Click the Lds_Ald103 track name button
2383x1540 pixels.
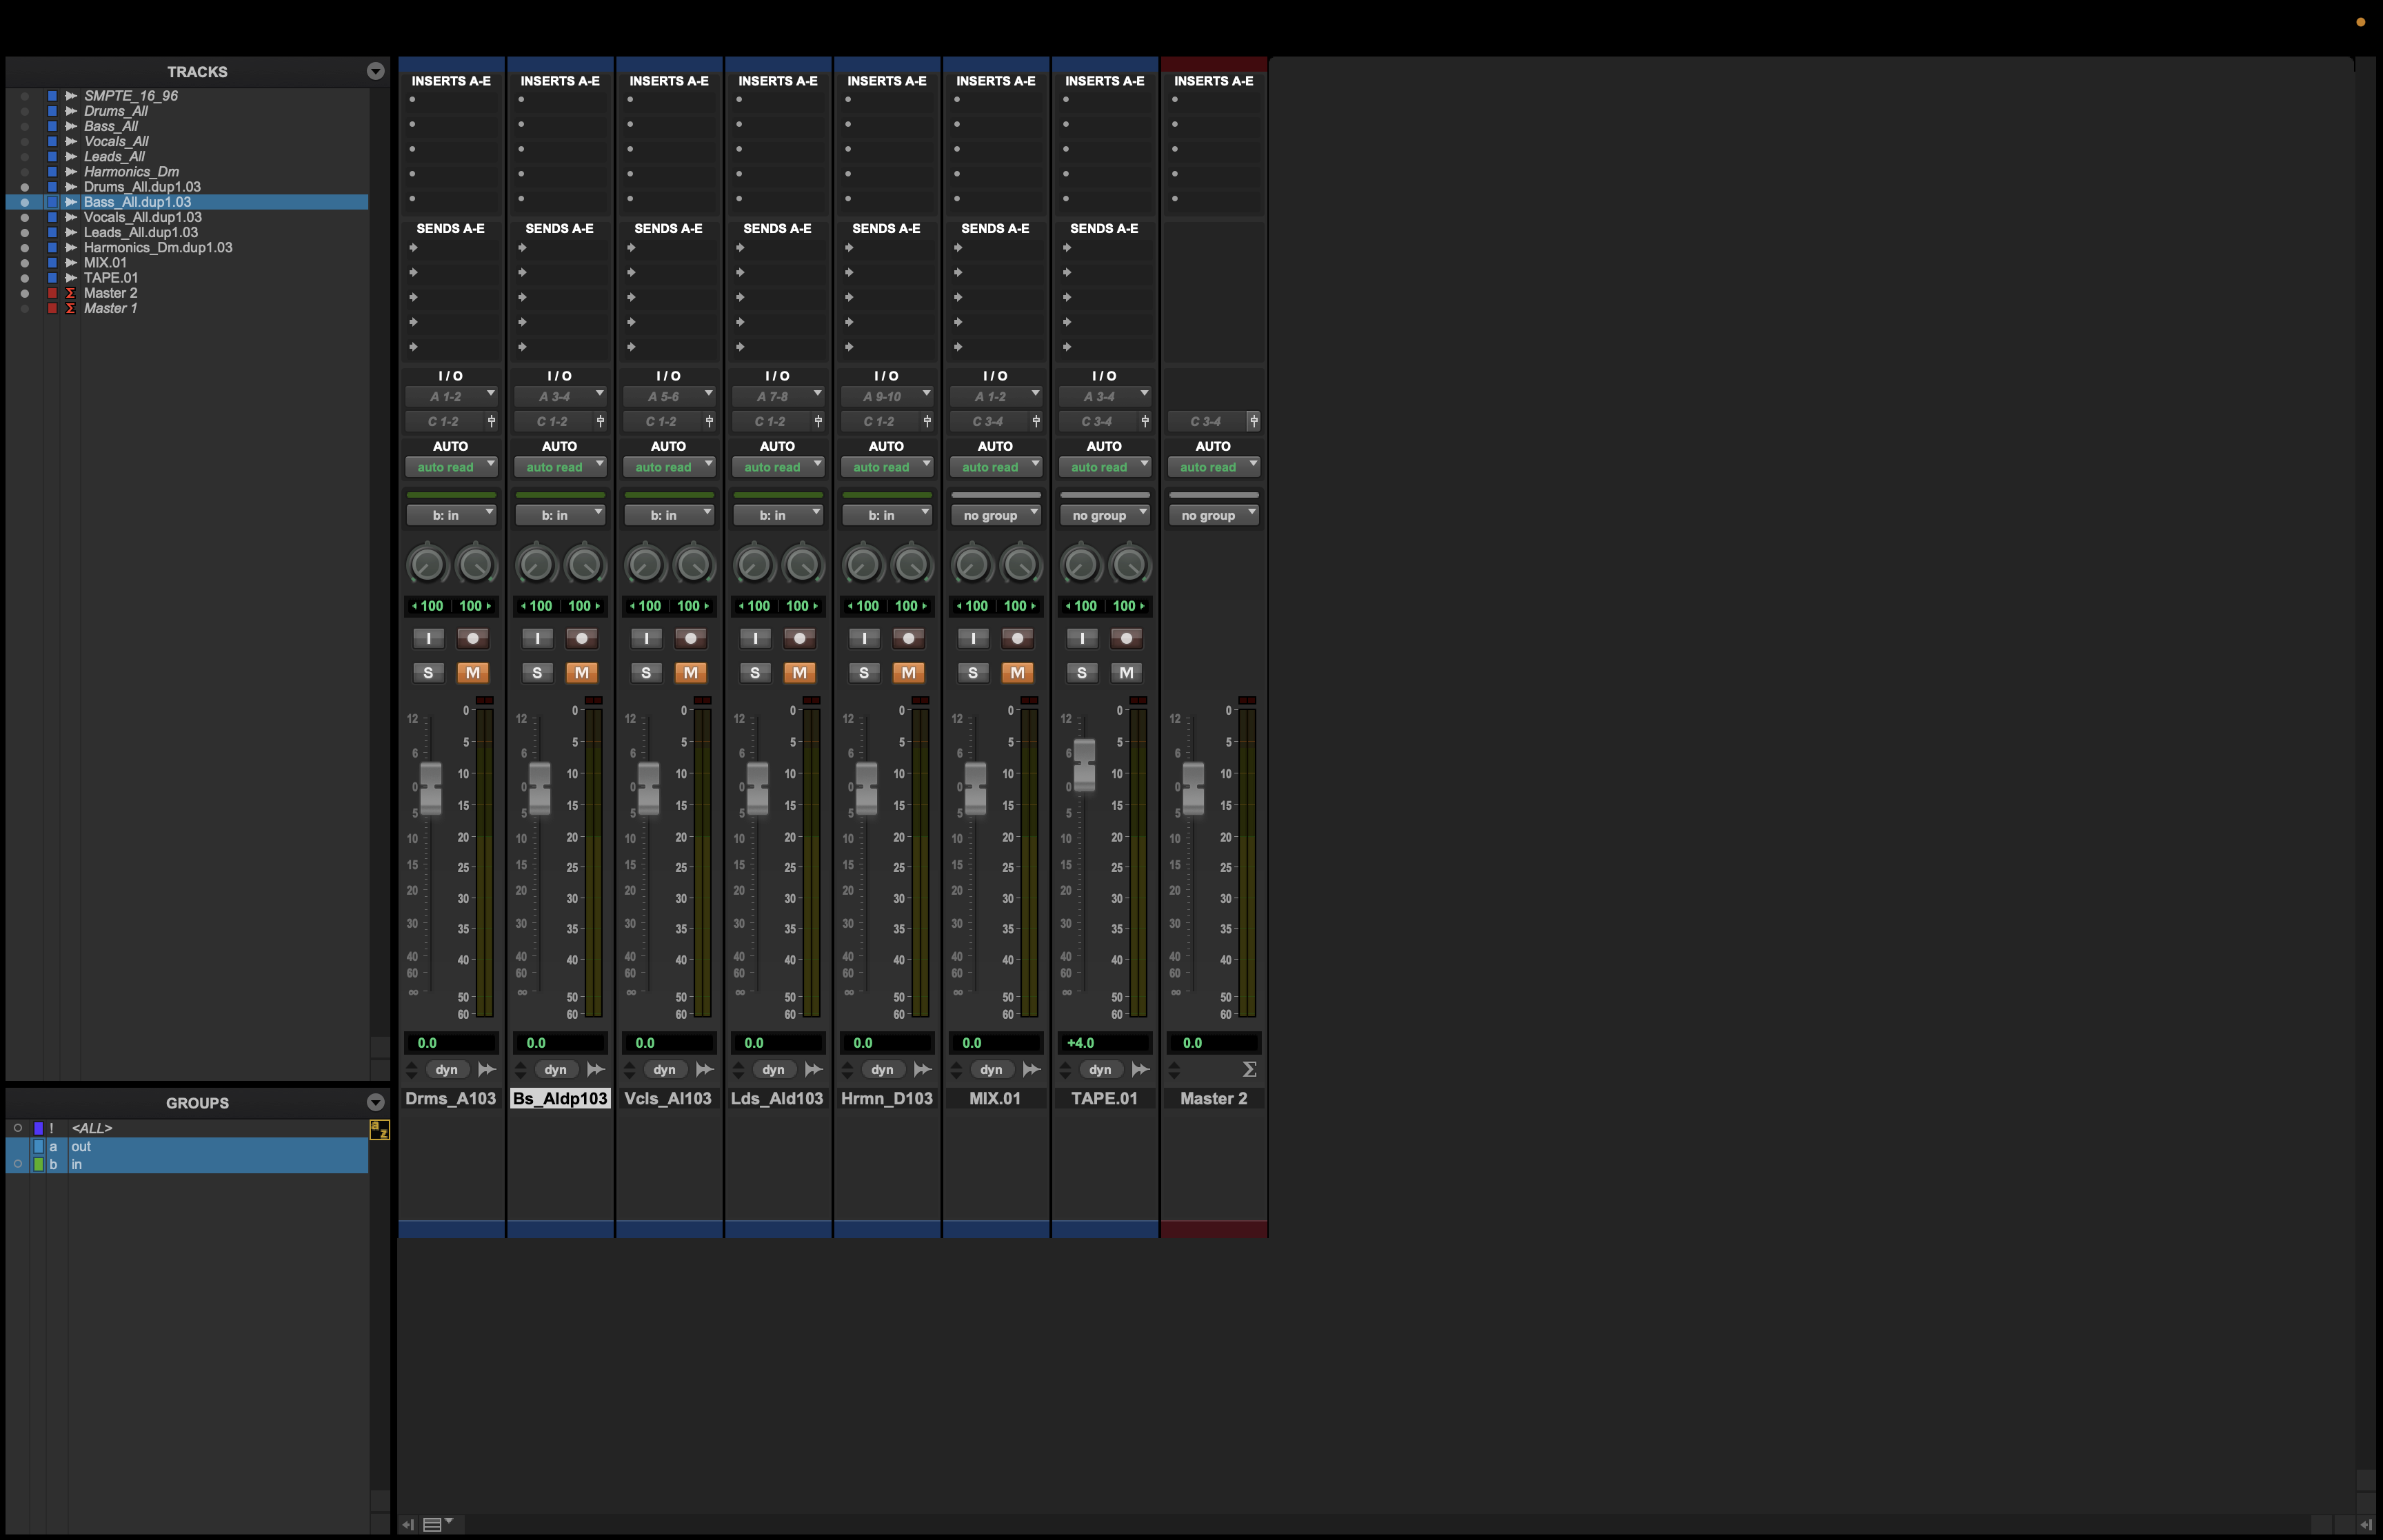click(777, 1098)
